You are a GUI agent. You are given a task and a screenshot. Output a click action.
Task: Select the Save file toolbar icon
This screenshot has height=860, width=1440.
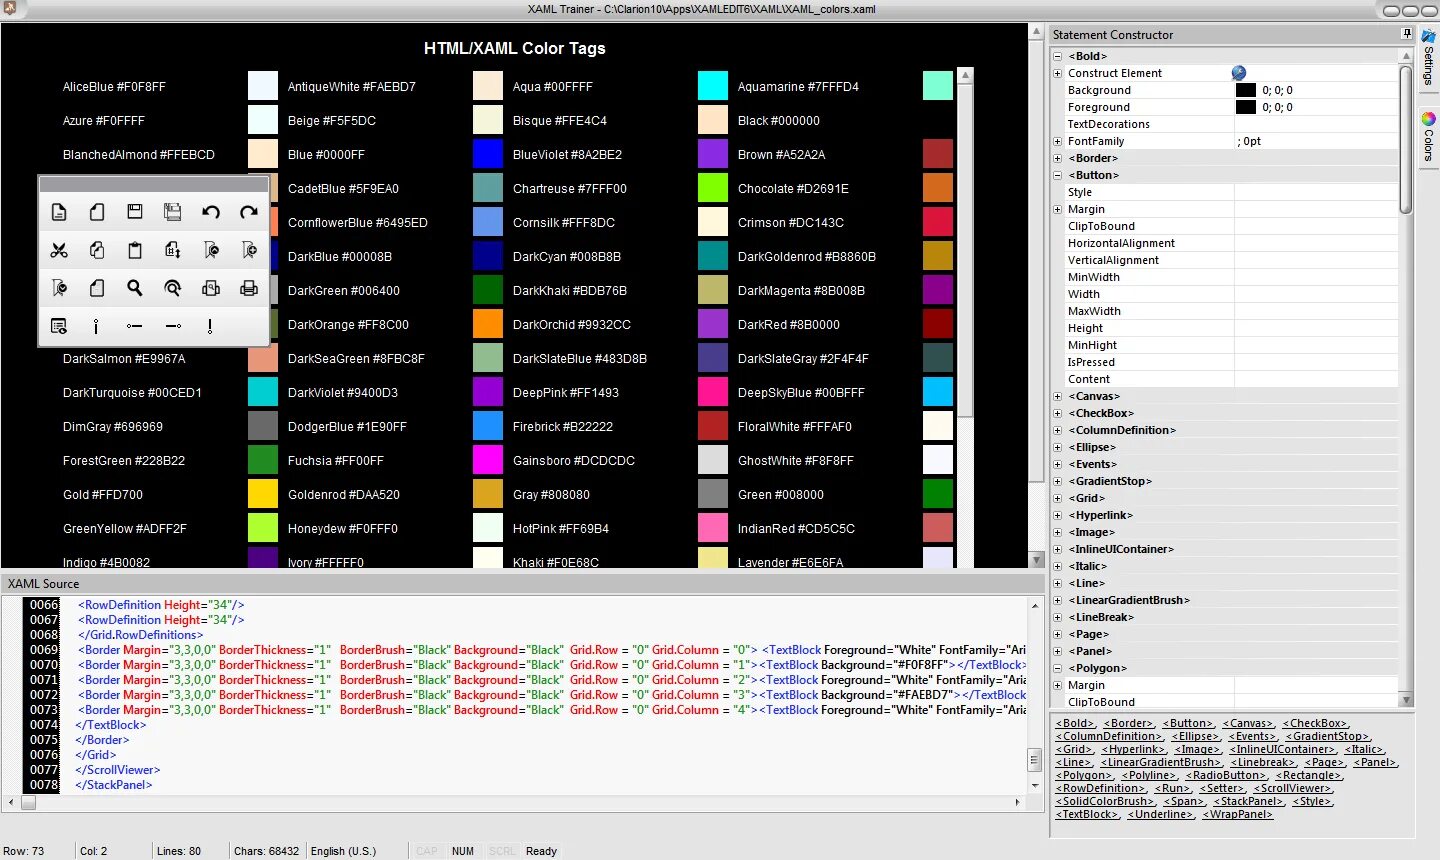click(135, 212)
